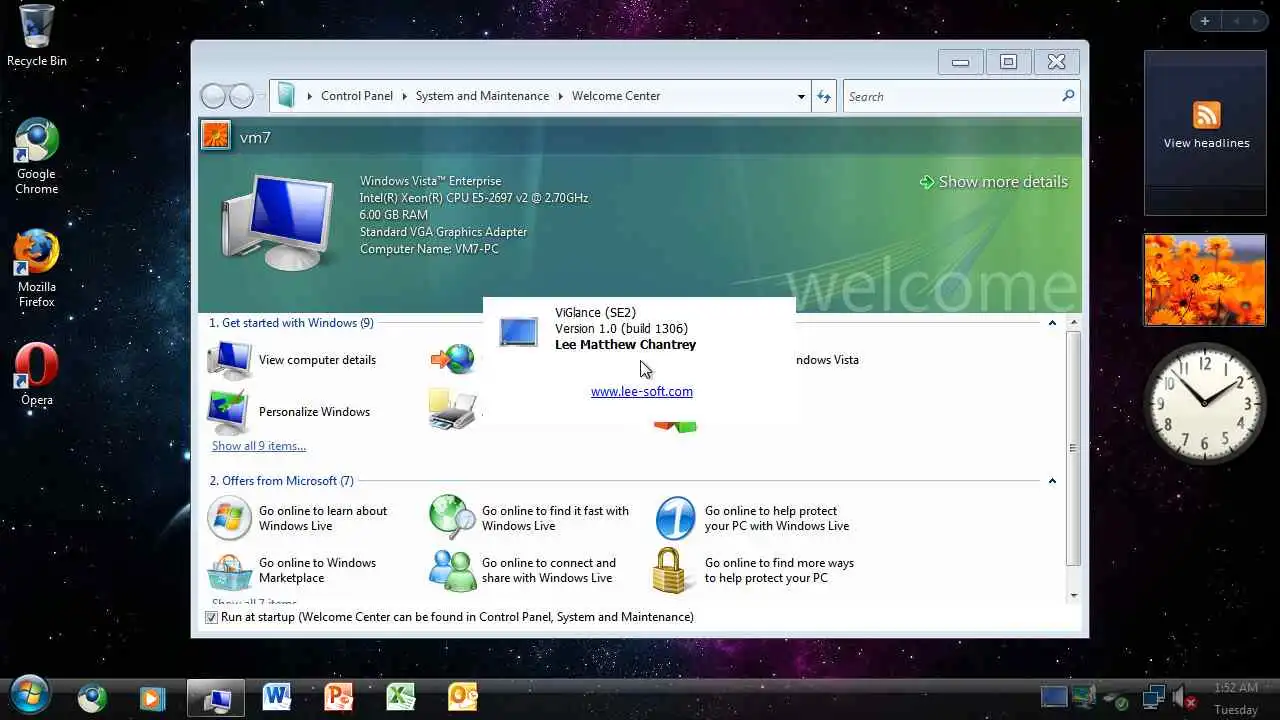Click the find it fast magnifier icon

(452, 518)
